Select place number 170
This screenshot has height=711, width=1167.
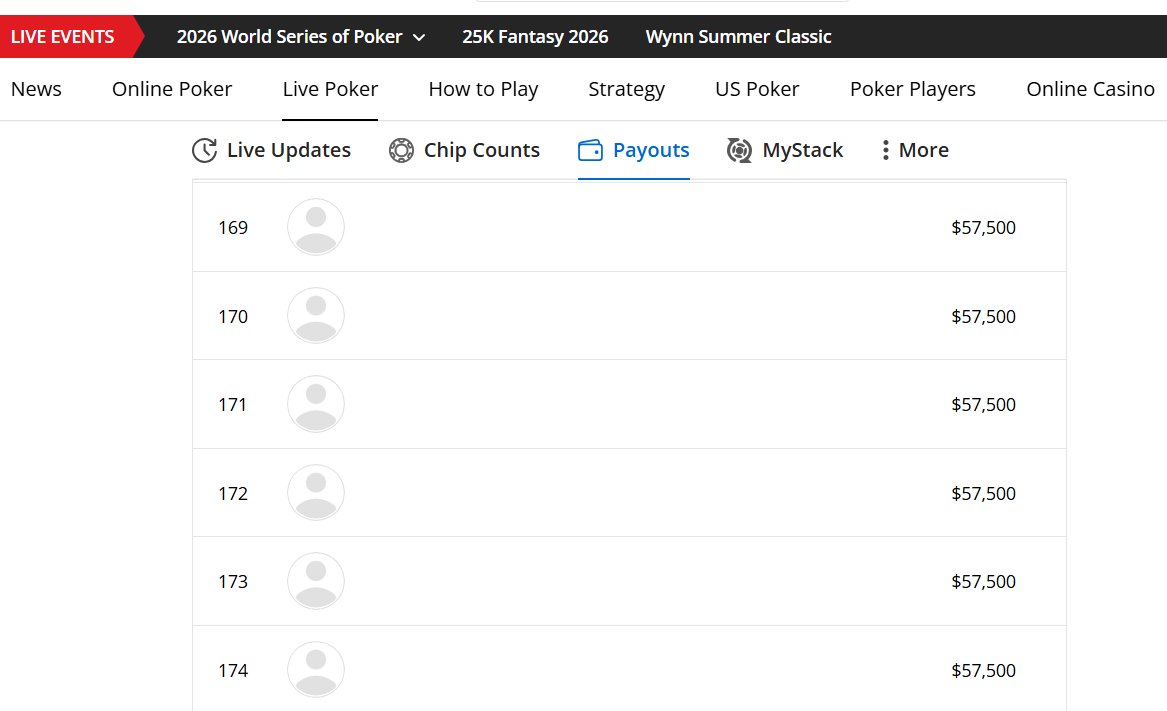[x=233, y=316]
